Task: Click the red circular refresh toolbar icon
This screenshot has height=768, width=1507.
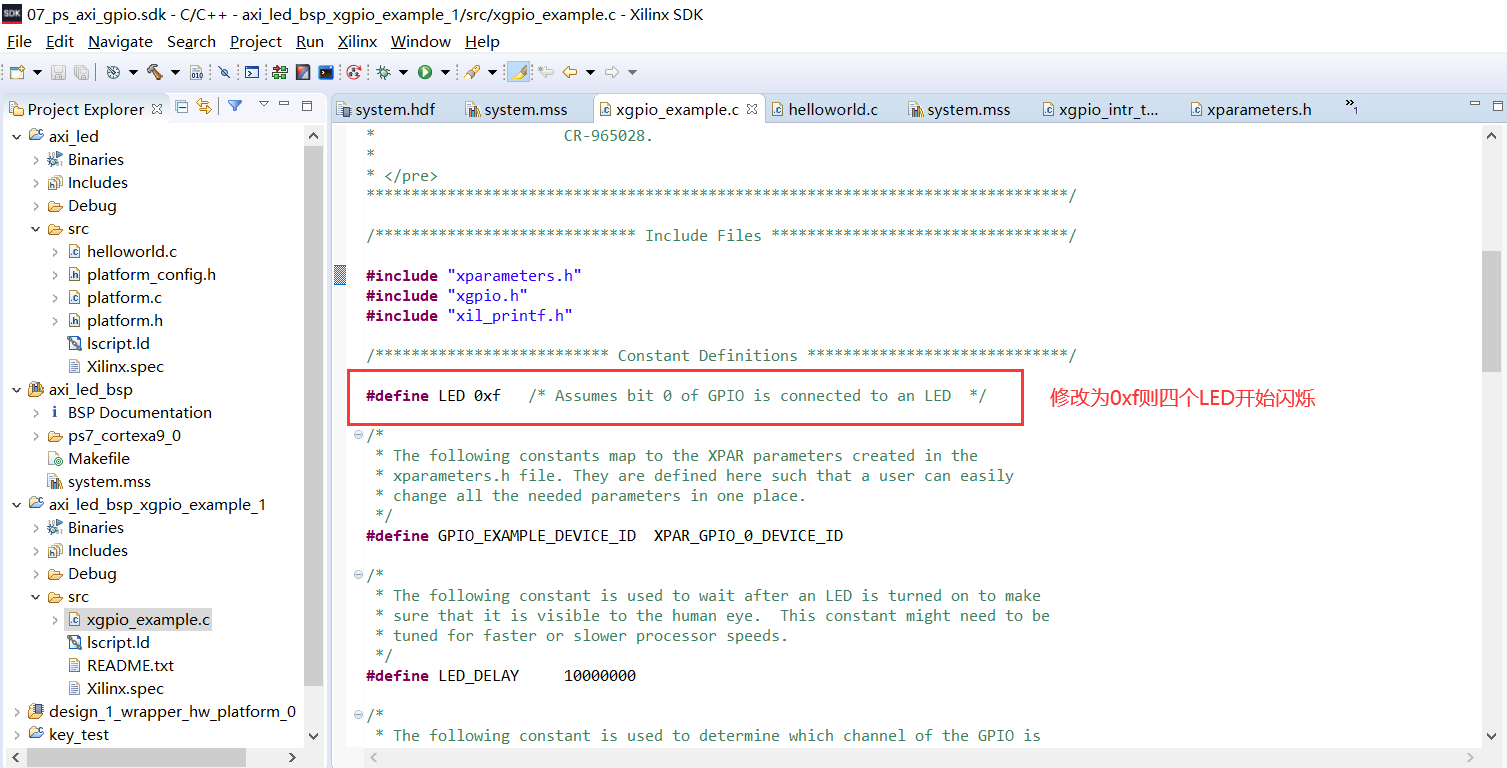Action: 353,72
